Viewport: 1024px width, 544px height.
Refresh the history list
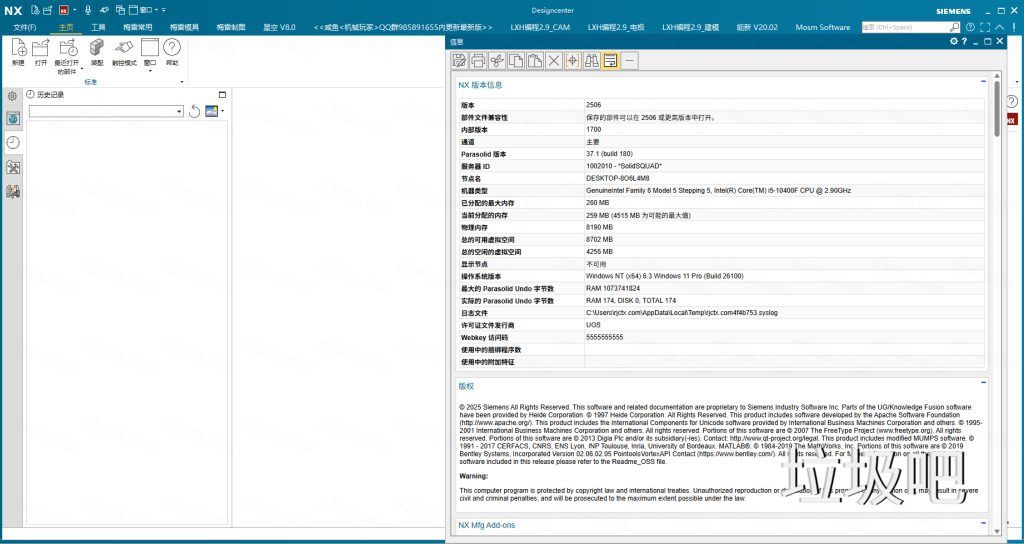point(194,112)
